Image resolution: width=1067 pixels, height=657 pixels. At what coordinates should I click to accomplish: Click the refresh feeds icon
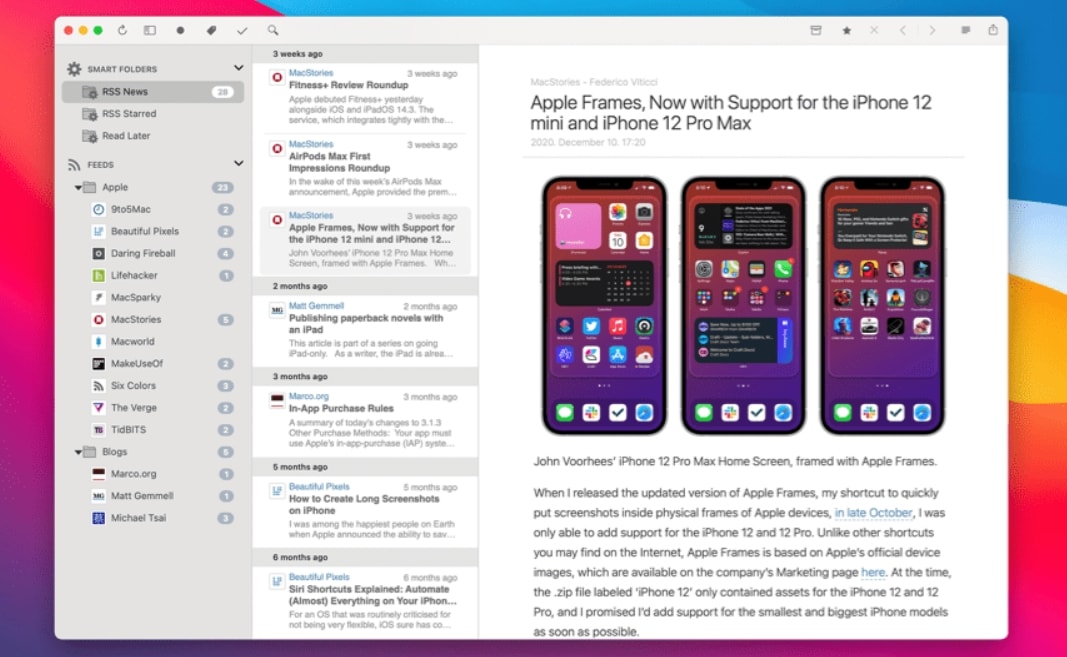click(122, 31)
